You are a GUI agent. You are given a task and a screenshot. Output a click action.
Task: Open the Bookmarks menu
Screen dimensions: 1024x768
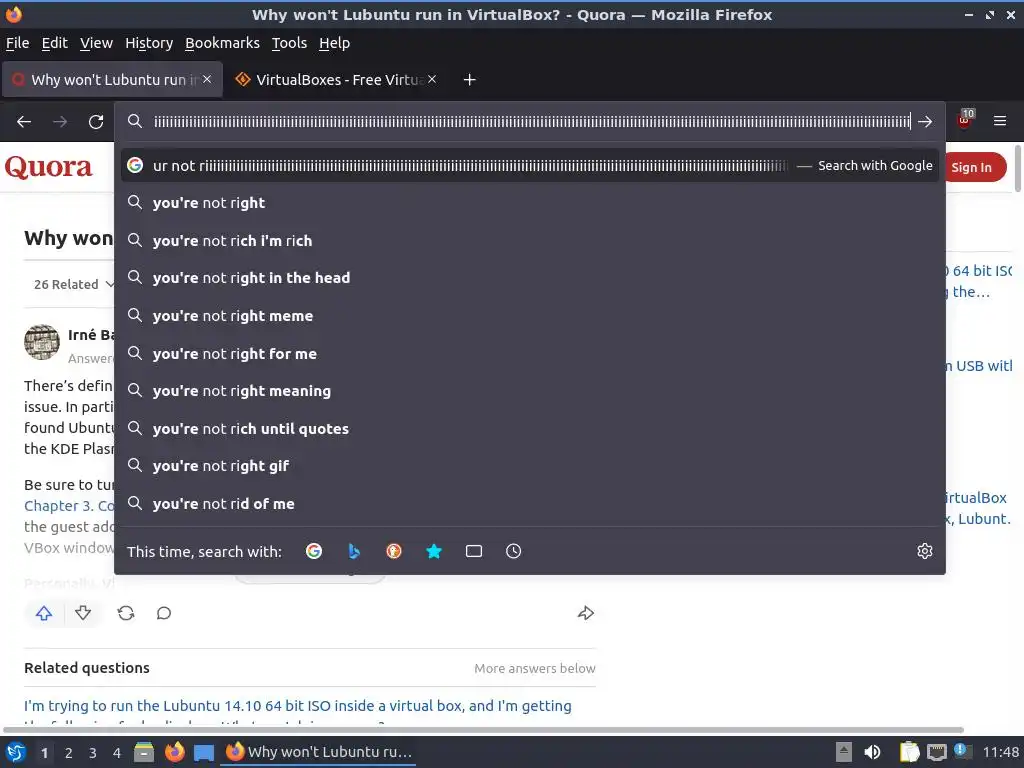pyautogui.click(x=222, y=43)
